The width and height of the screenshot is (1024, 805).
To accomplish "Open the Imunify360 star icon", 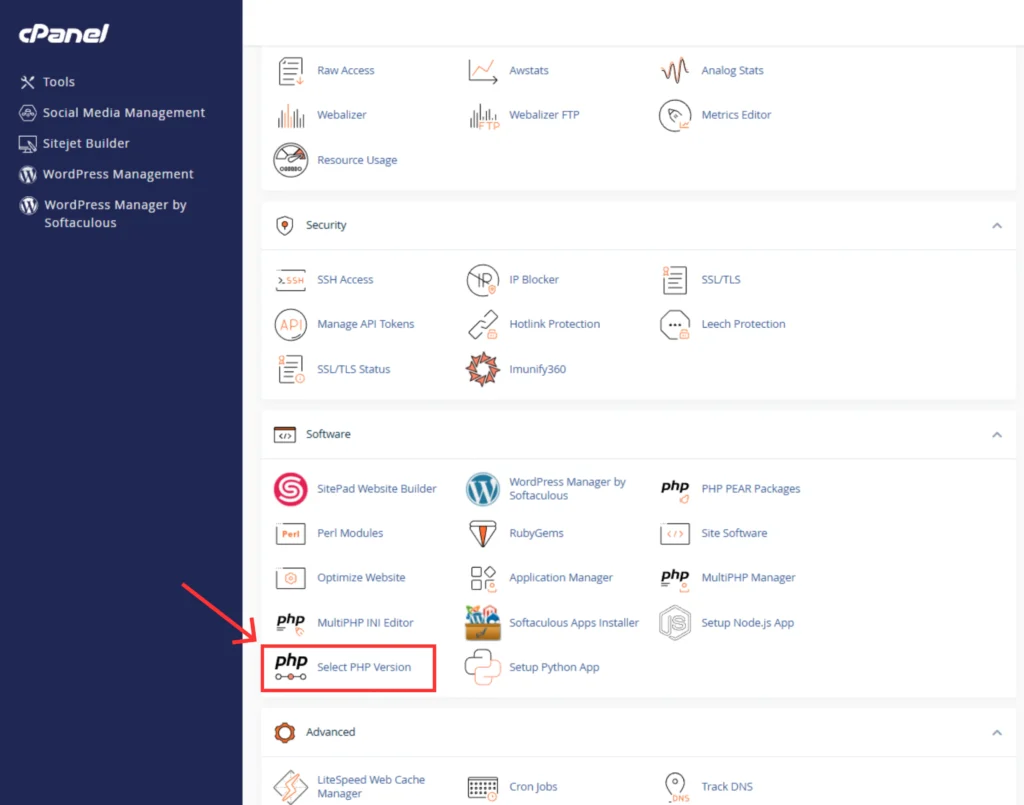I will pos(483,369).
